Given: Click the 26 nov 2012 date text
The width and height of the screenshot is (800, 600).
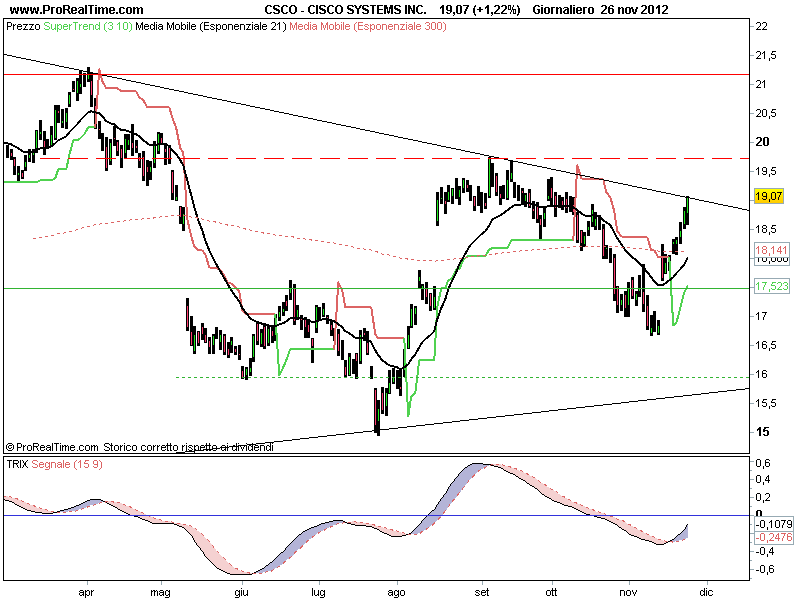Looking at the screenshot, I should (634, 9).
